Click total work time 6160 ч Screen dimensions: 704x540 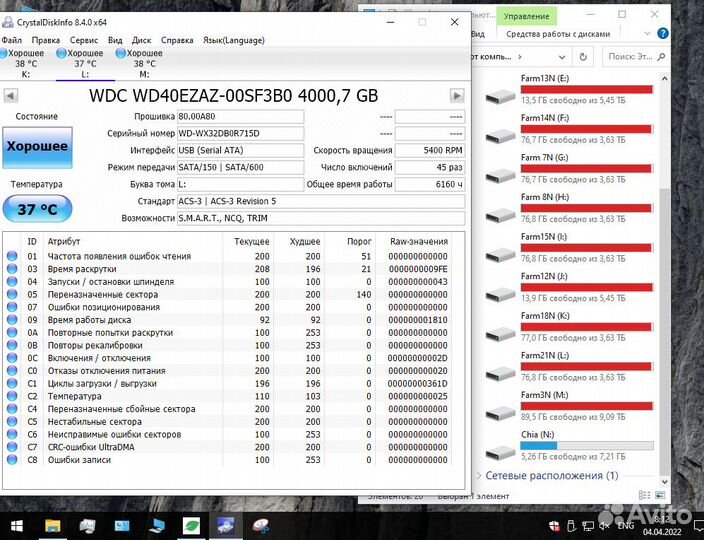[430, 184]
